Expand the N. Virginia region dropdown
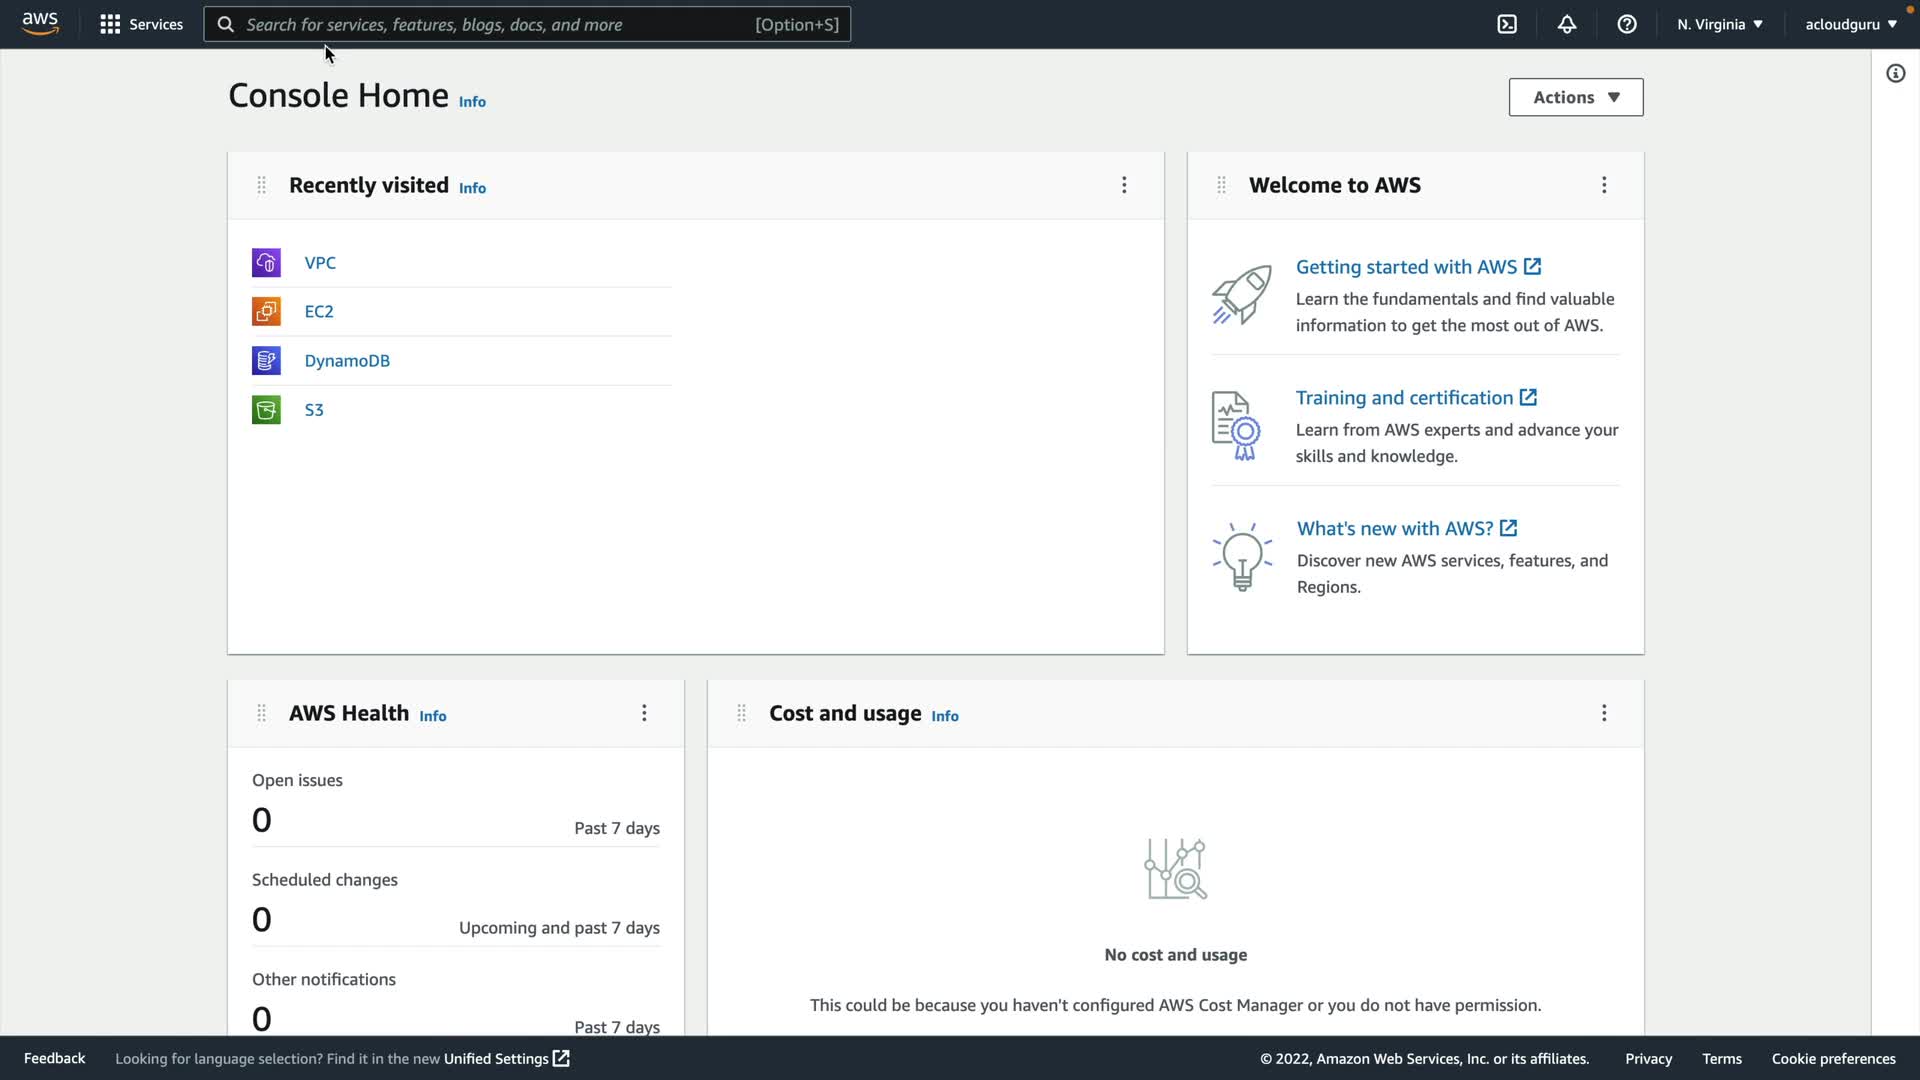Viewport: 1920px width, 1080px height. click(x=1720, y=24)
